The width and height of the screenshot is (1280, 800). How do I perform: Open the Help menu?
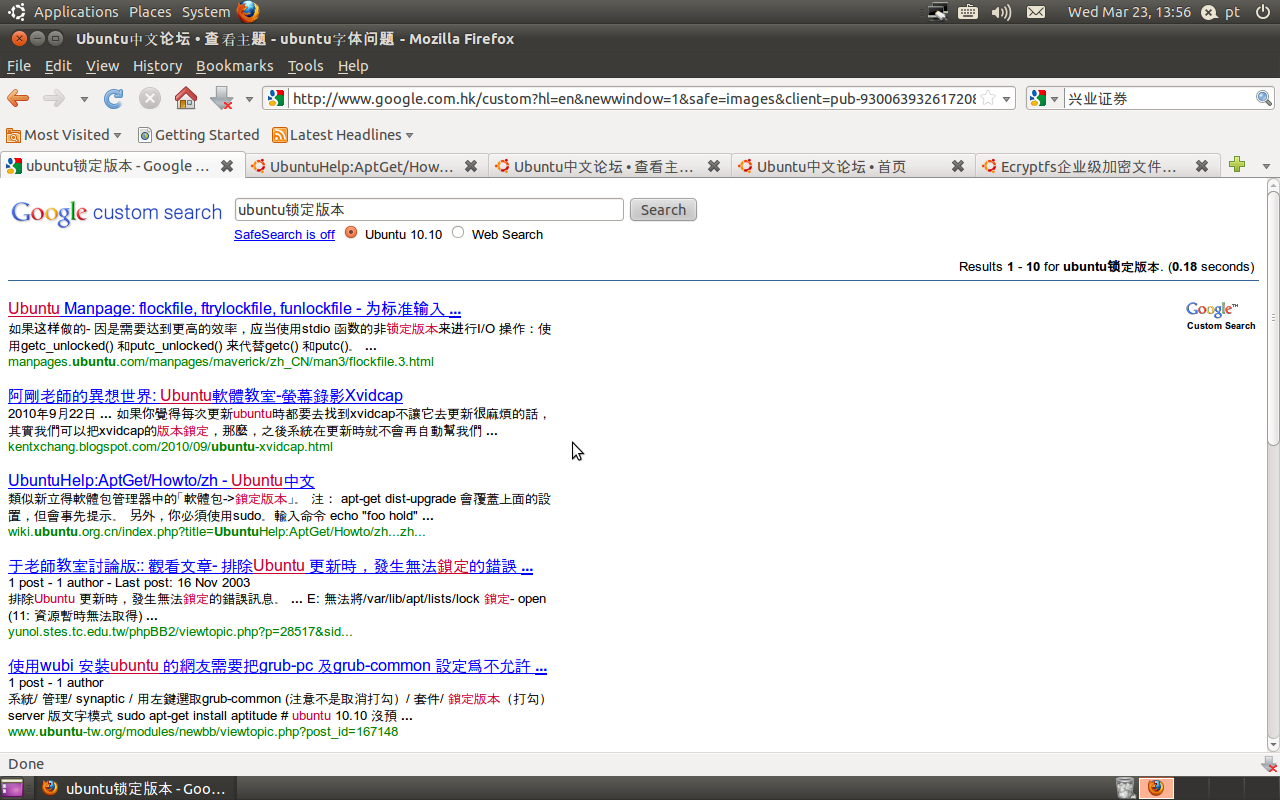353,65
